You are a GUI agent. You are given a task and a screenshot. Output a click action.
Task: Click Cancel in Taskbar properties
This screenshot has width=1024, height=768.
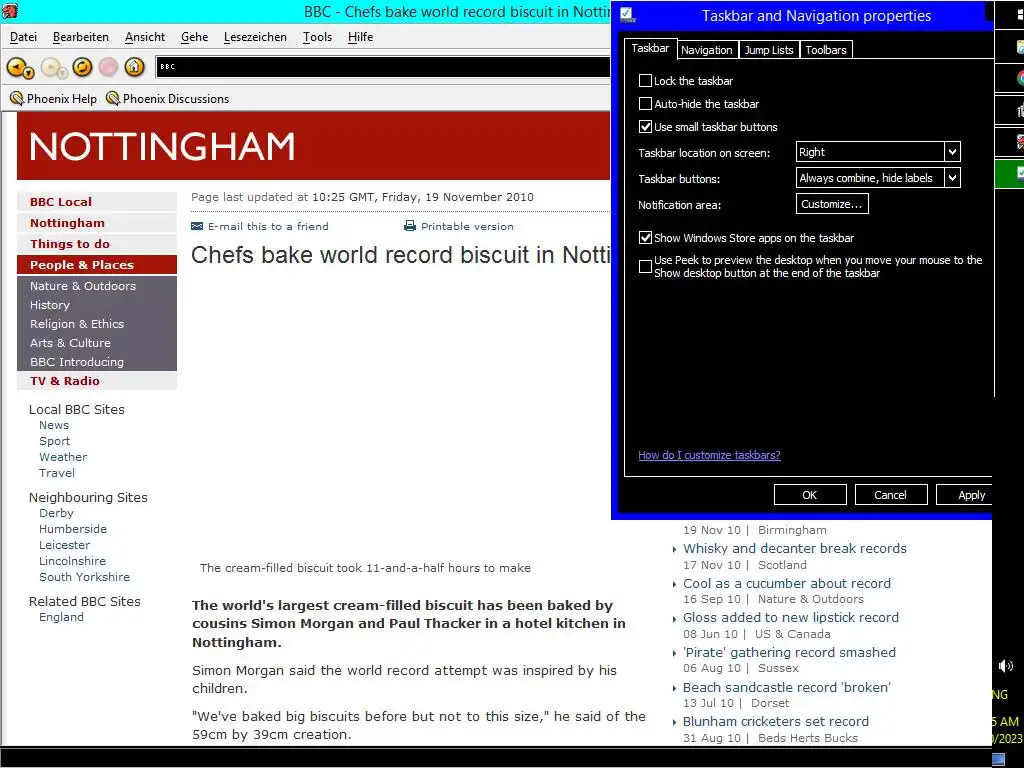tap(891, 494)
